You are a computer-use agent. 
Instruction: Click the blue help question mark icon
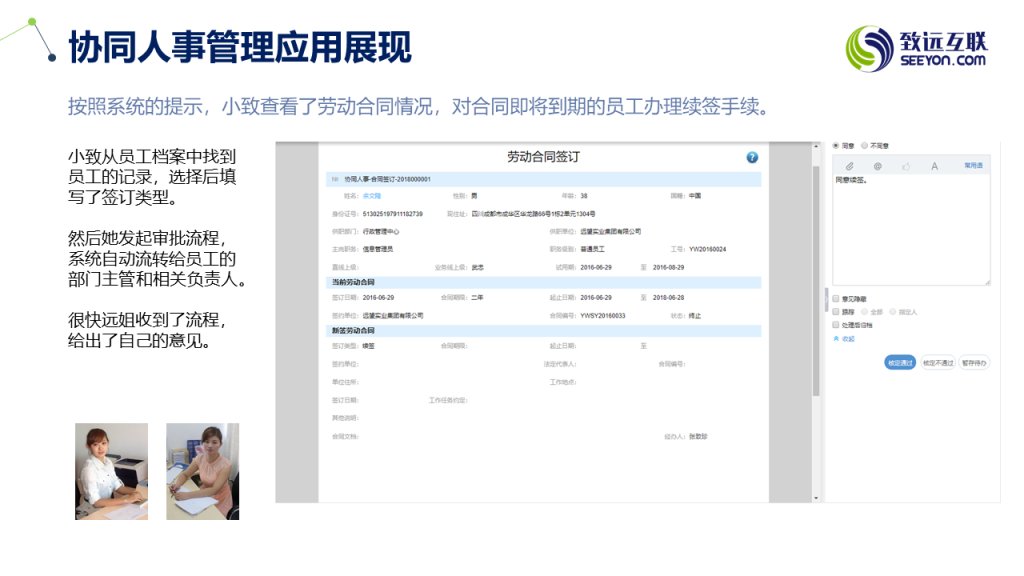(752, 157)
